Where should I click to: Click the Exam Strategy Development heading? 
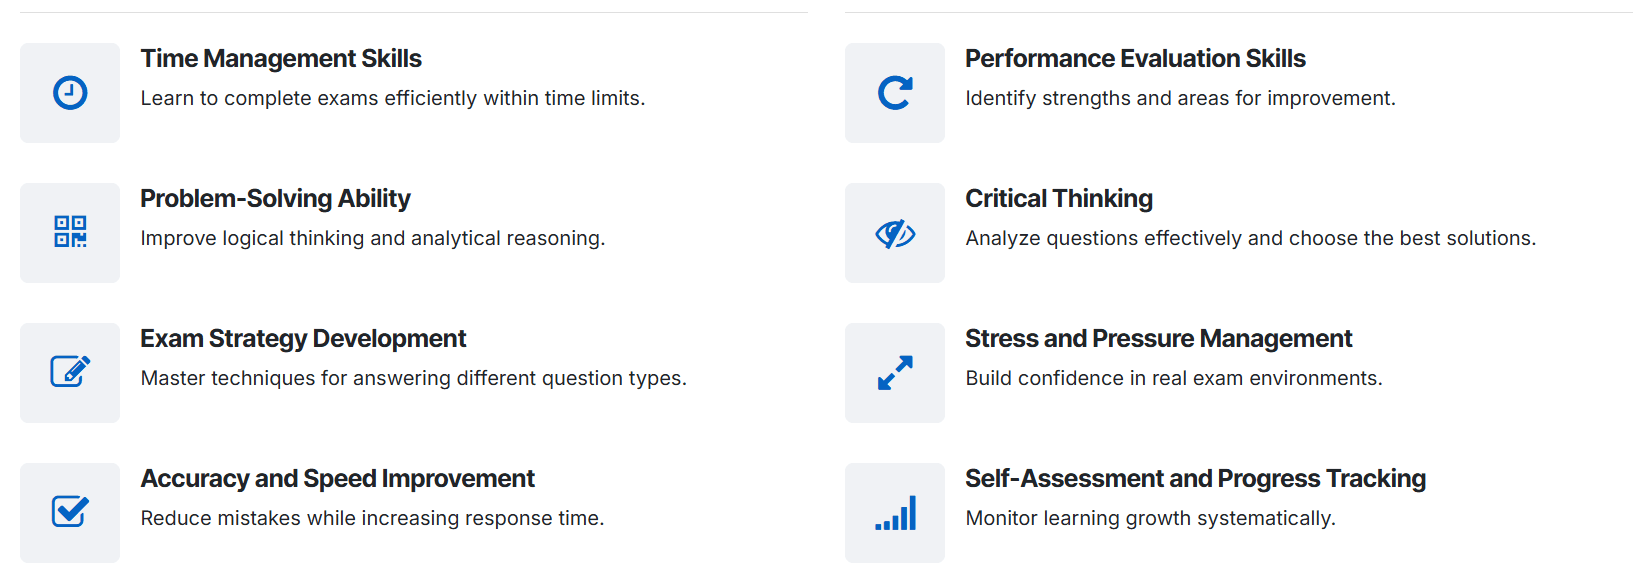point(303,339)
